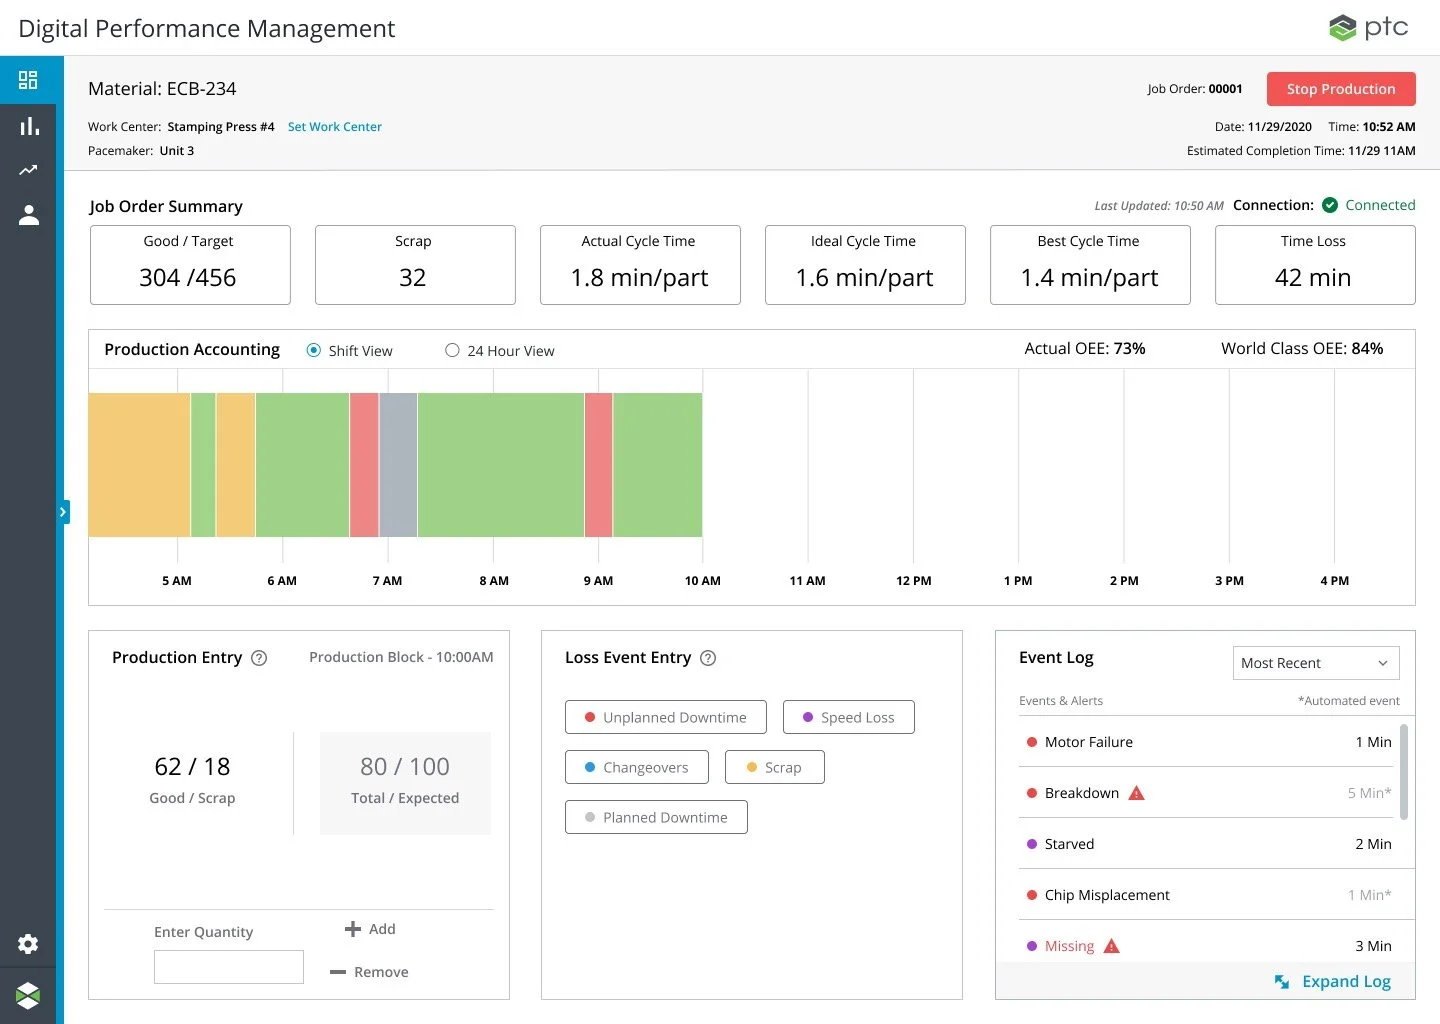Click the Best Cycle Time card
Screen dimensions: 1440x1024
pyautogui.click(x=1090, y=265)
